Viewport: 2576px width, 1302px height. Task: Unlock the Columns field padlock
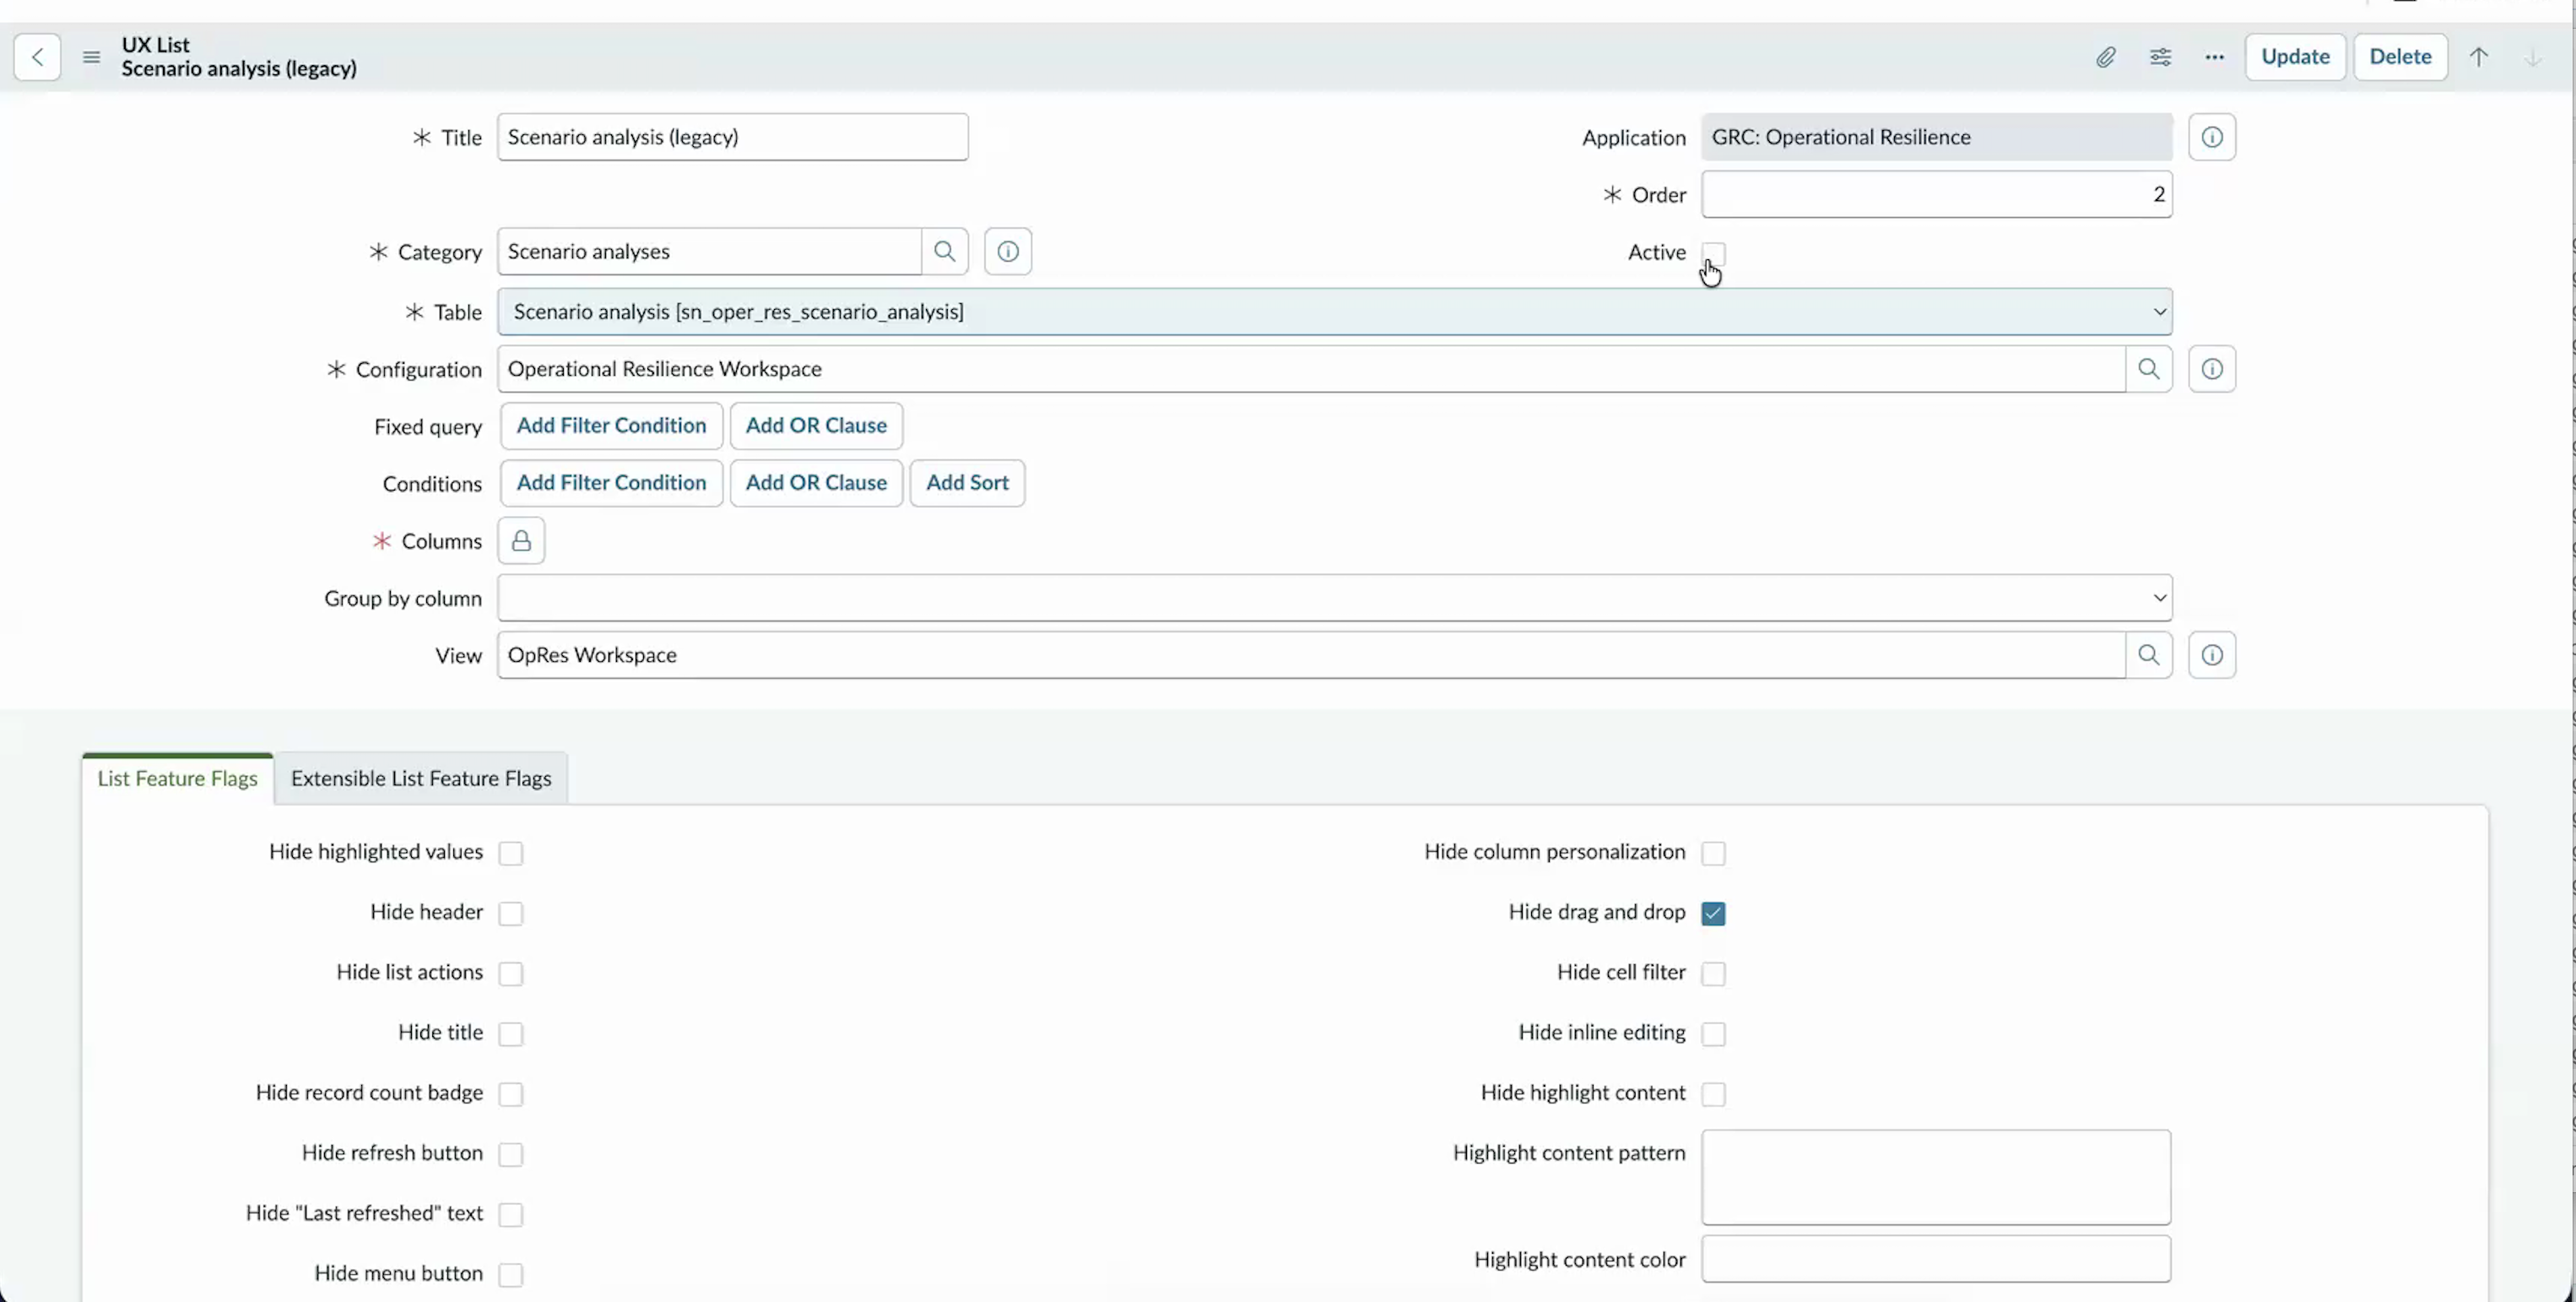pyautogui.click(x=521, y=541)
